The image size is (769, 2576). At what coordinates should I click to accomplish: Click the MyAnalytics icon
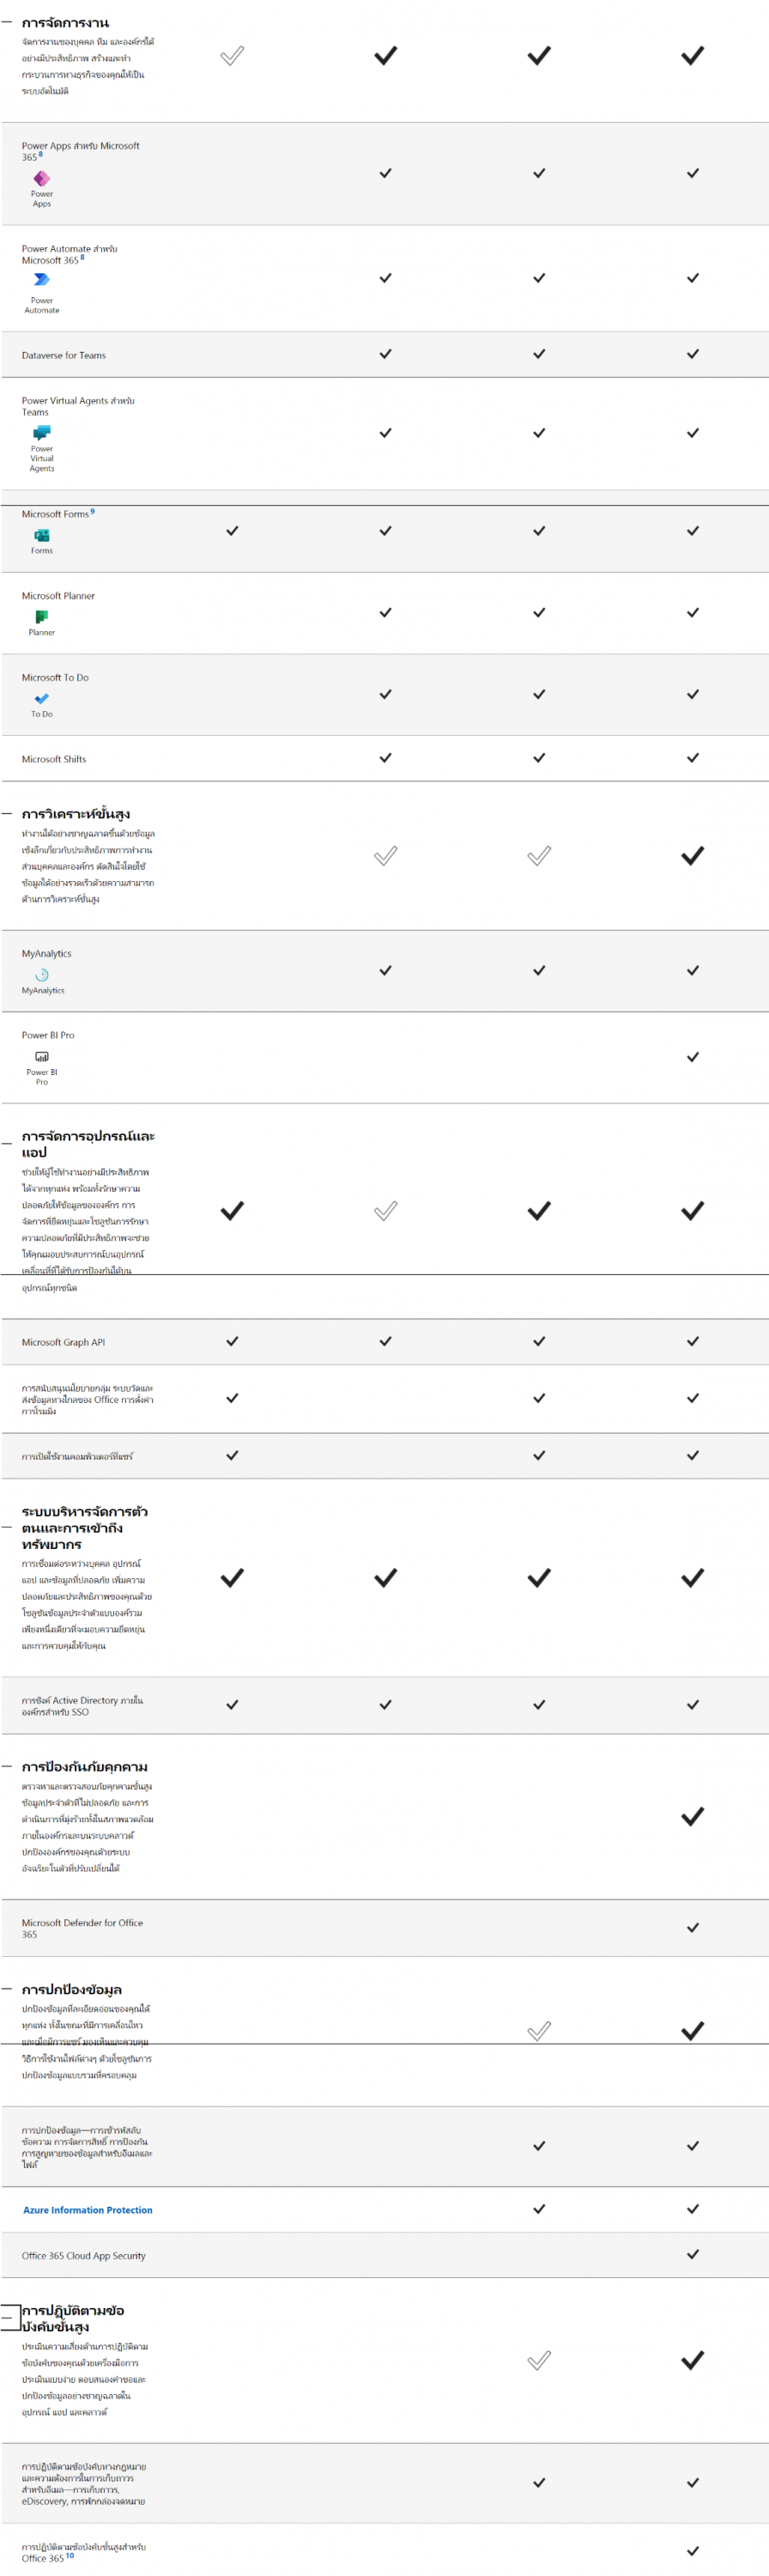coord(42,975)
